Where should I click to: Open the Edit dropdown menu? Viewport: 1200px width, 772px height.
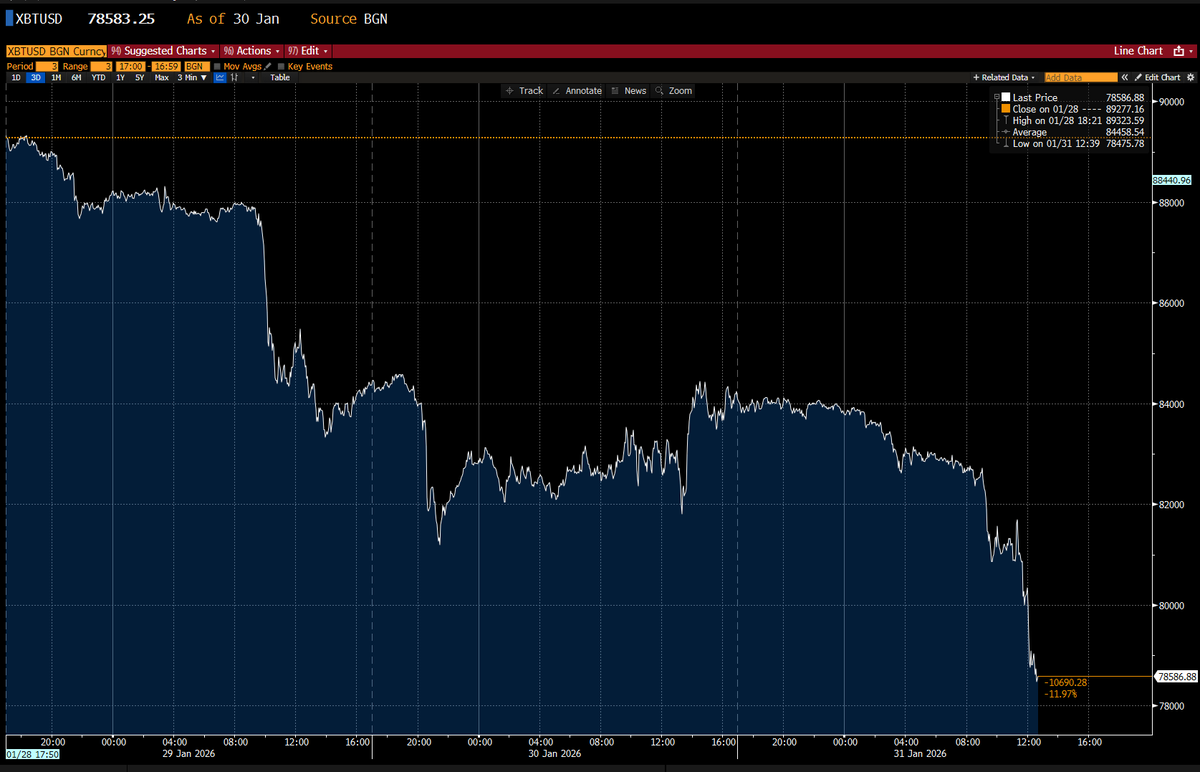click(307, 51)
